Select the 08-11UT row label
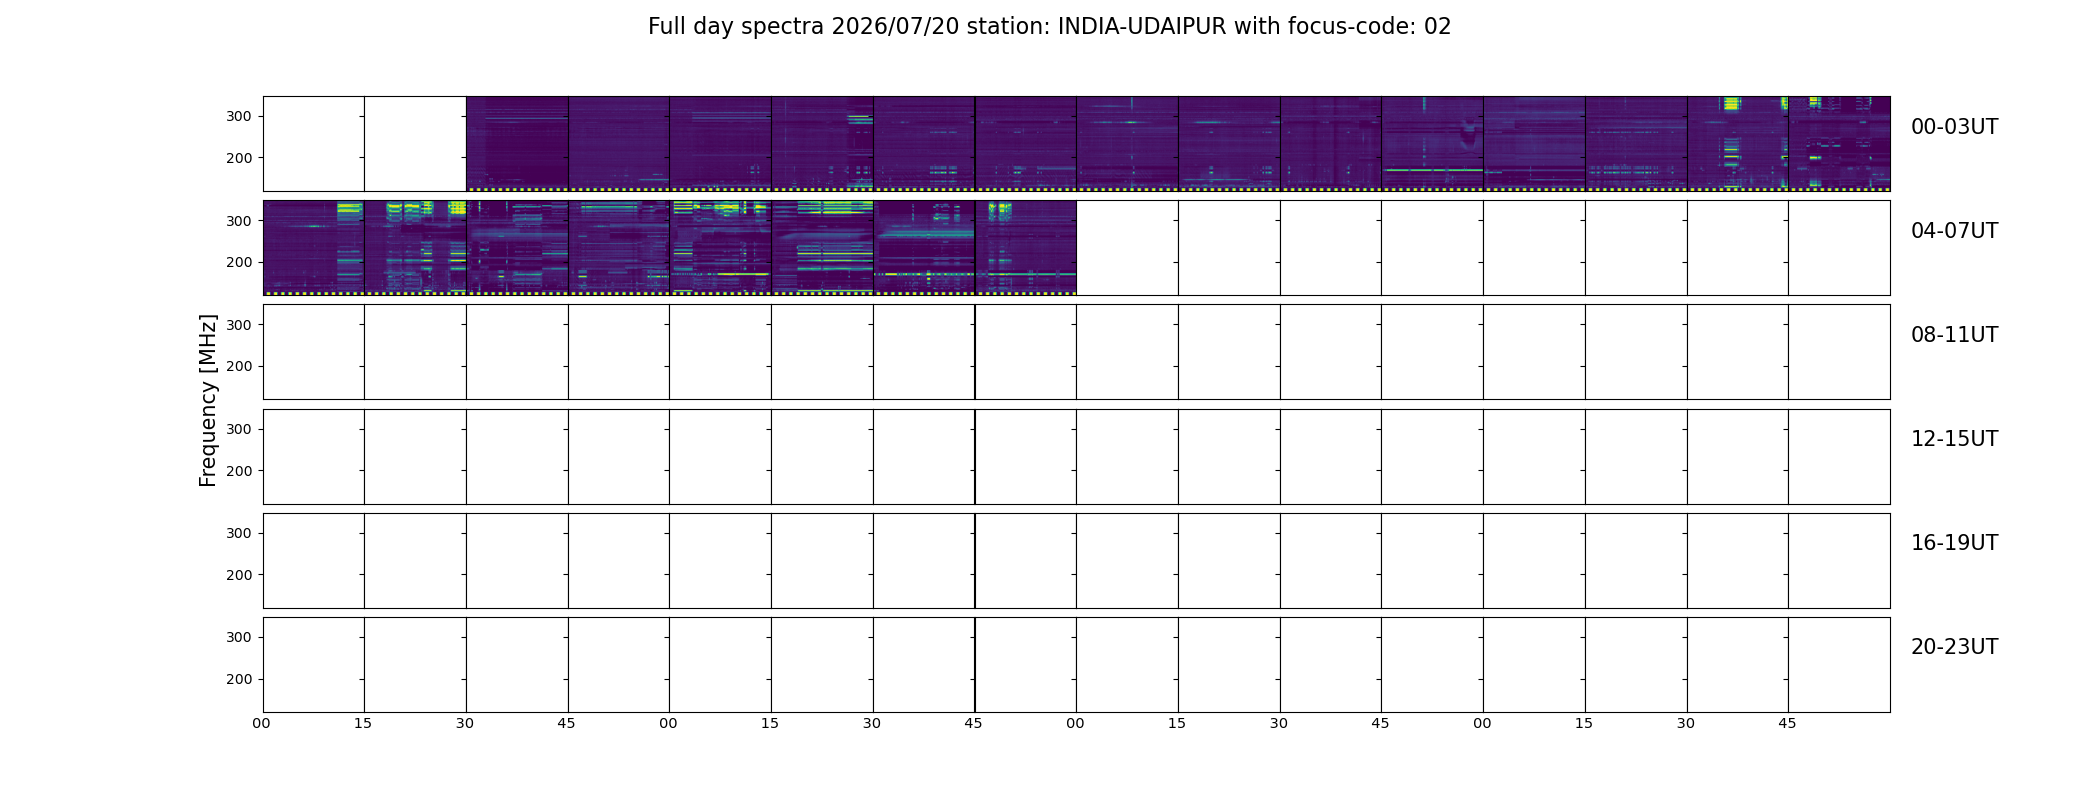The height and width of the screenshot is (800, 2100). pyautogui.click(x=1954, y=335)
